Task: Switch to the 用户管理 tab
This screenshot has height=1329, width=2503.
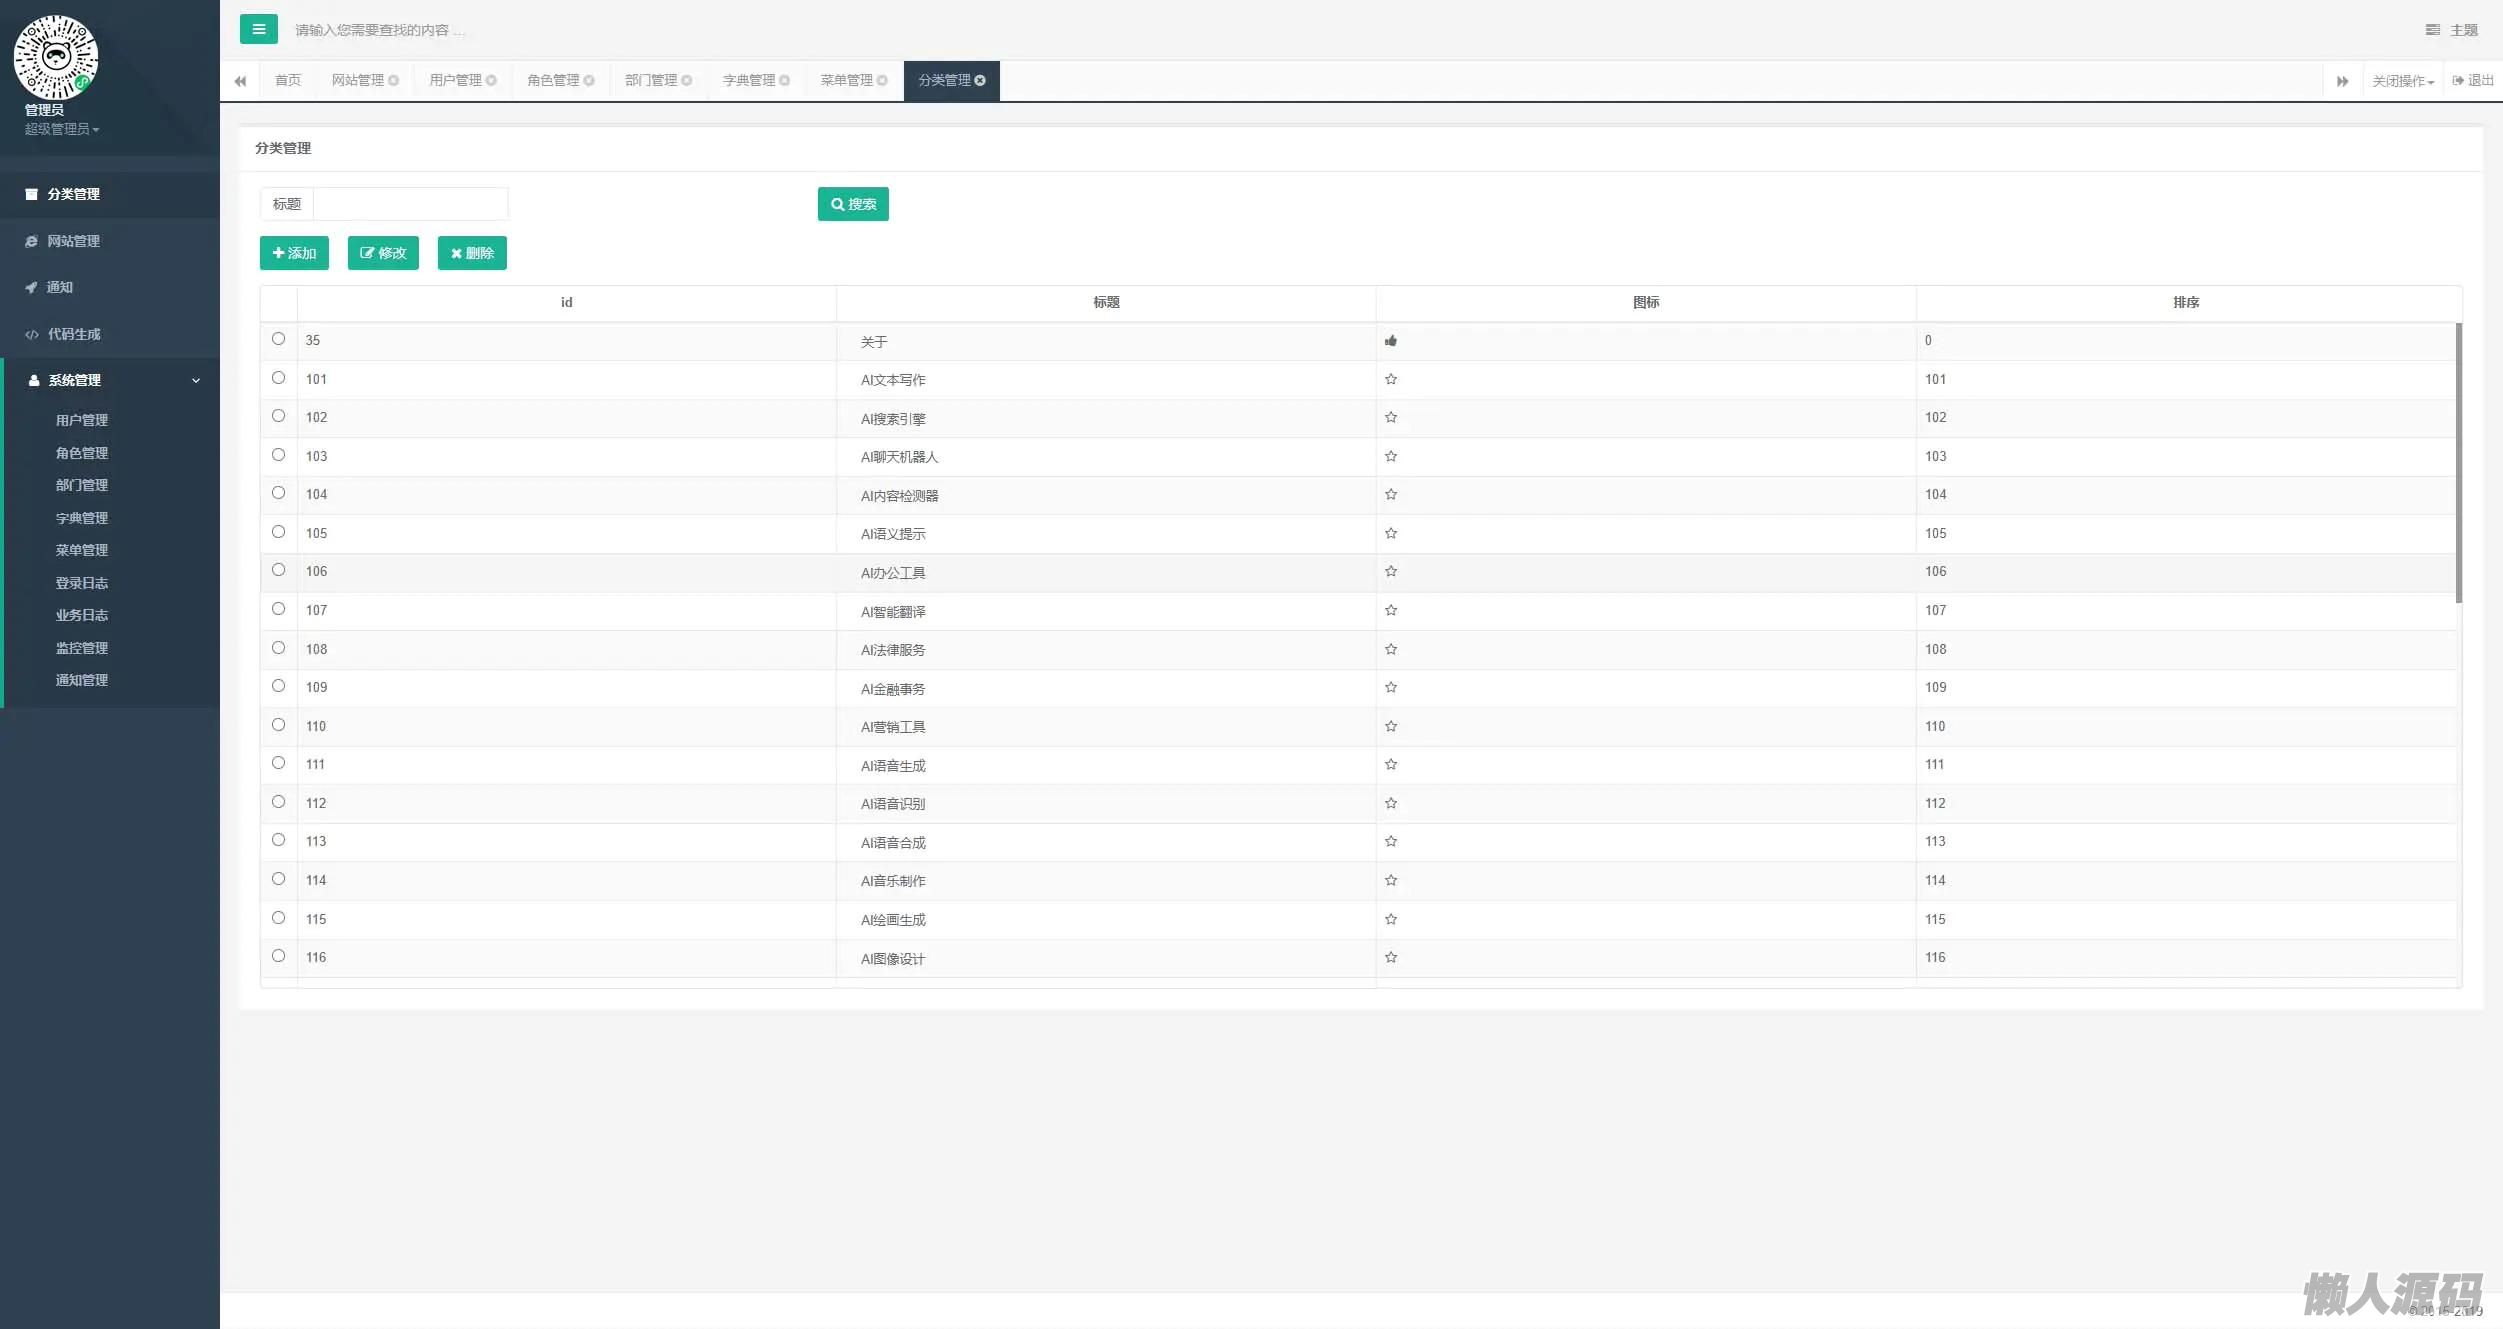Action: coord(455,81)
